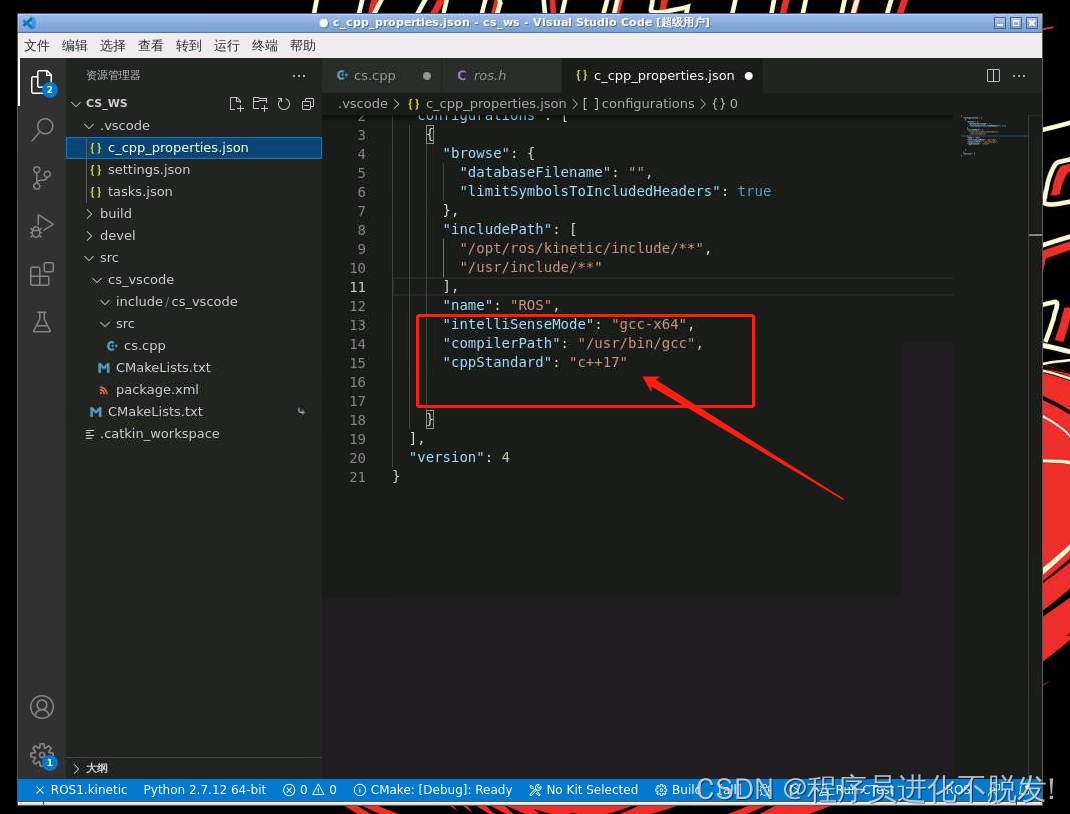Select the c_cpp_properties.json editor tab

click(663, 76)
